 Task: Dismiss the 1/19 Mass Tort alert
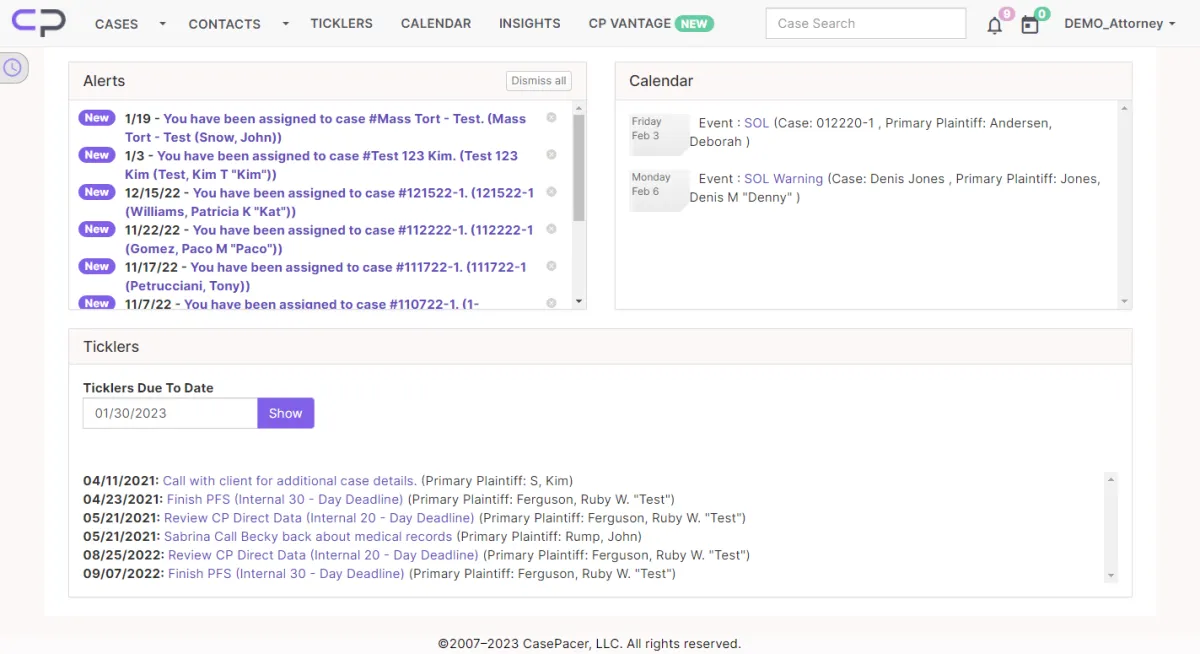(x=551, y=118)
